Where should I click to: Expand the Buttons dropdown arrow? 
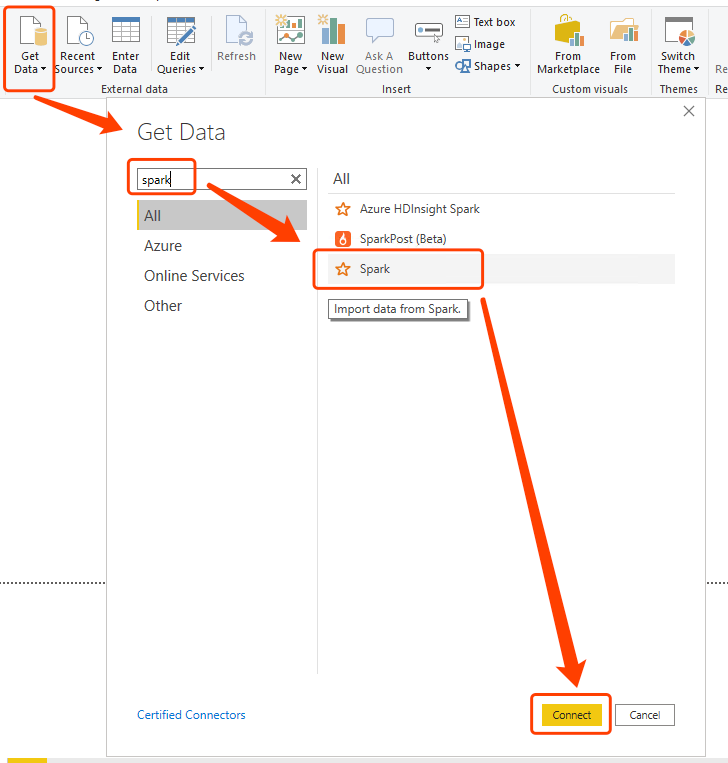coord(428,69)
